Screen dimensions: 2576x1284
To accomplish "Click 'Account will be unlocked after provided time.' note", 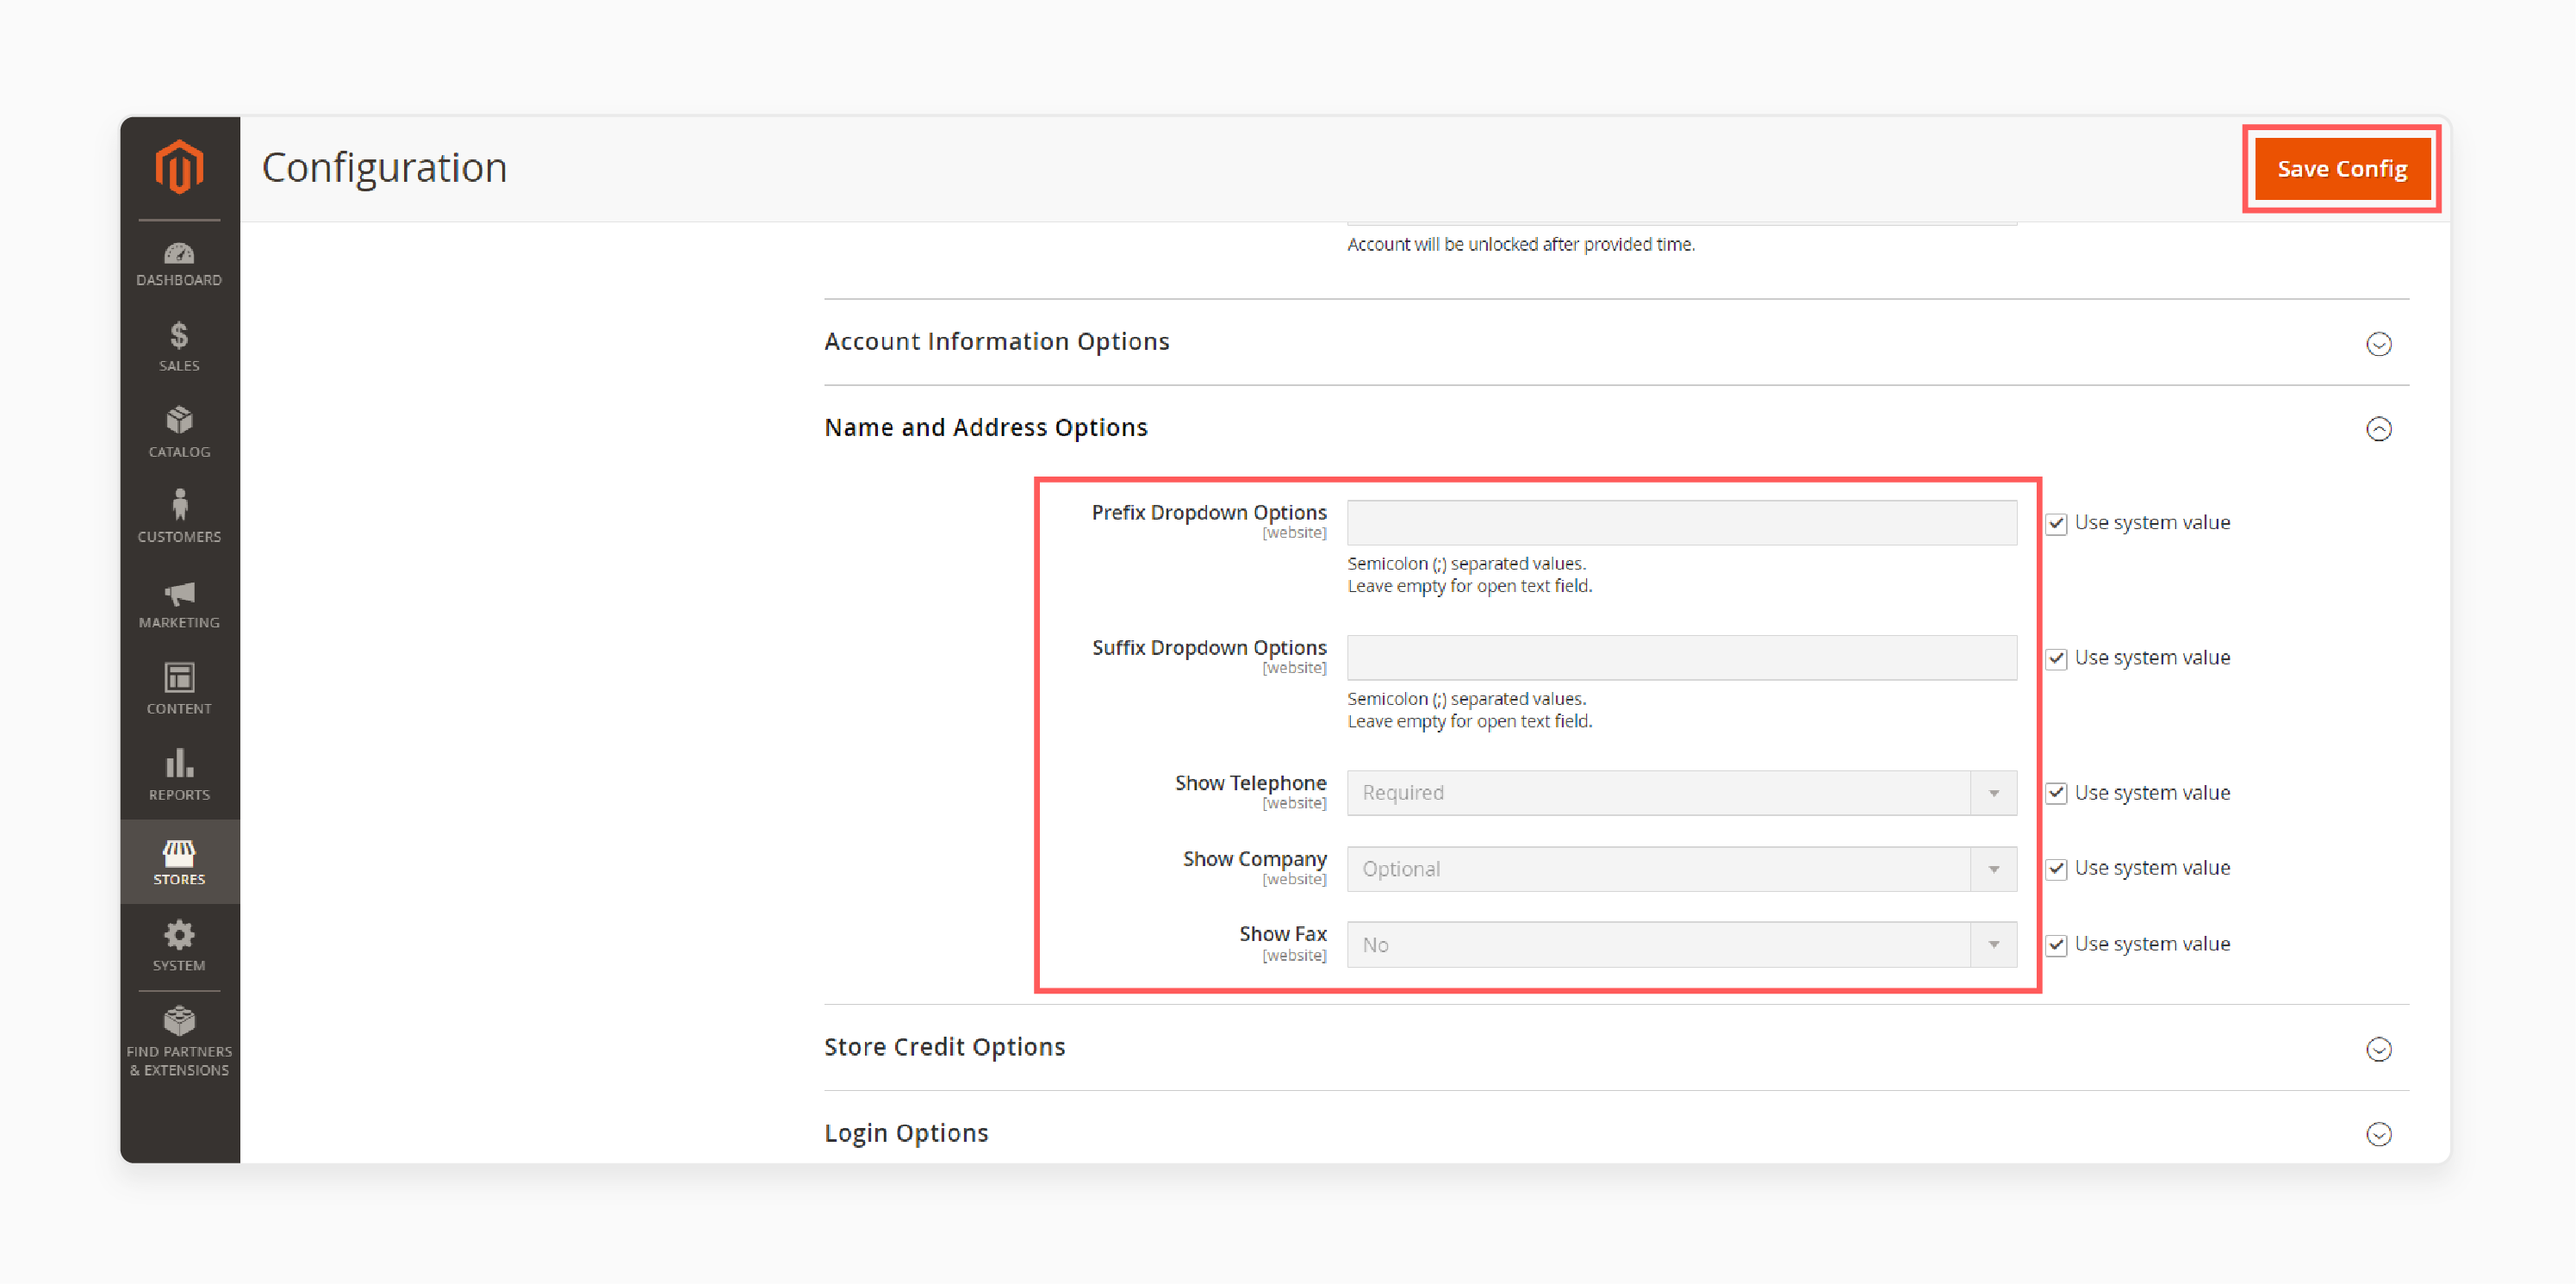I will (1520, 245).
